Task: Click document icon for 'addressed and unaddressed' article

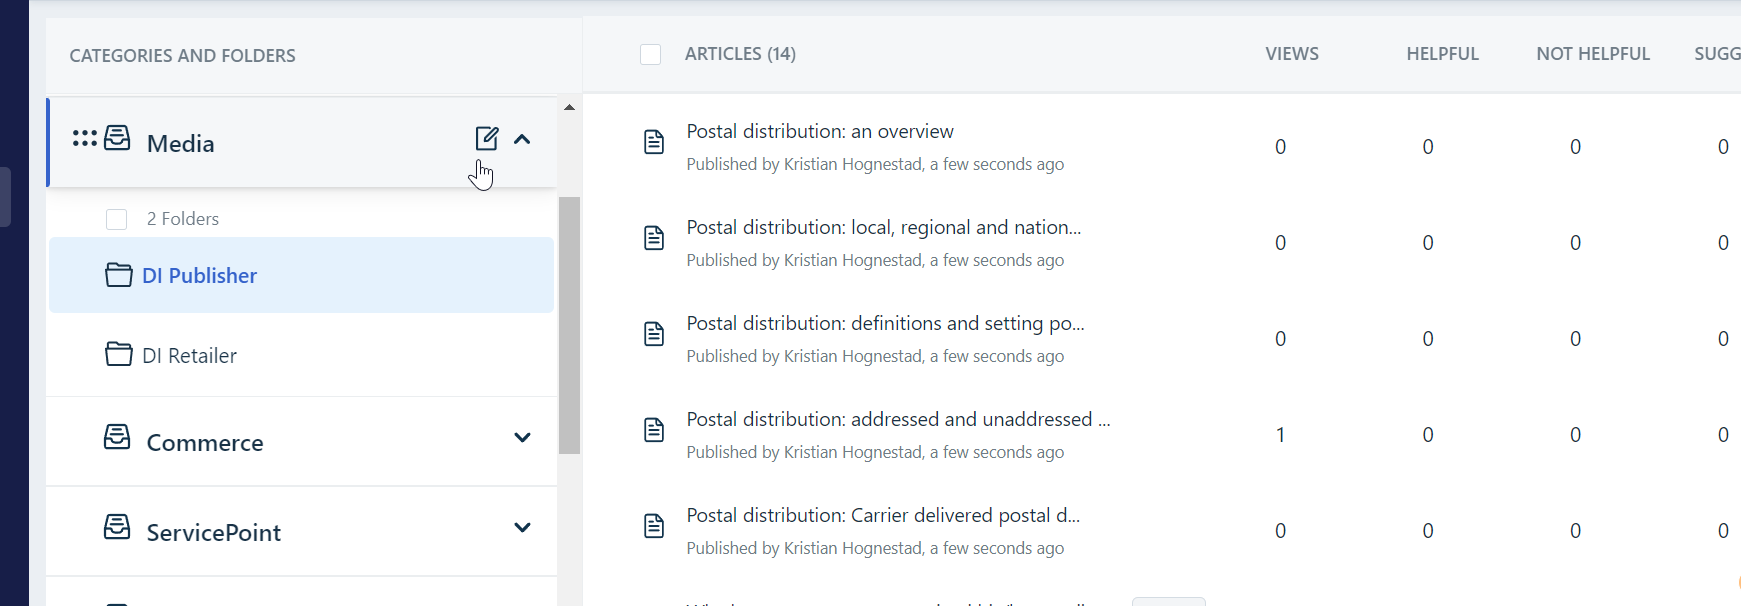Action: click(x=654, y=430)
